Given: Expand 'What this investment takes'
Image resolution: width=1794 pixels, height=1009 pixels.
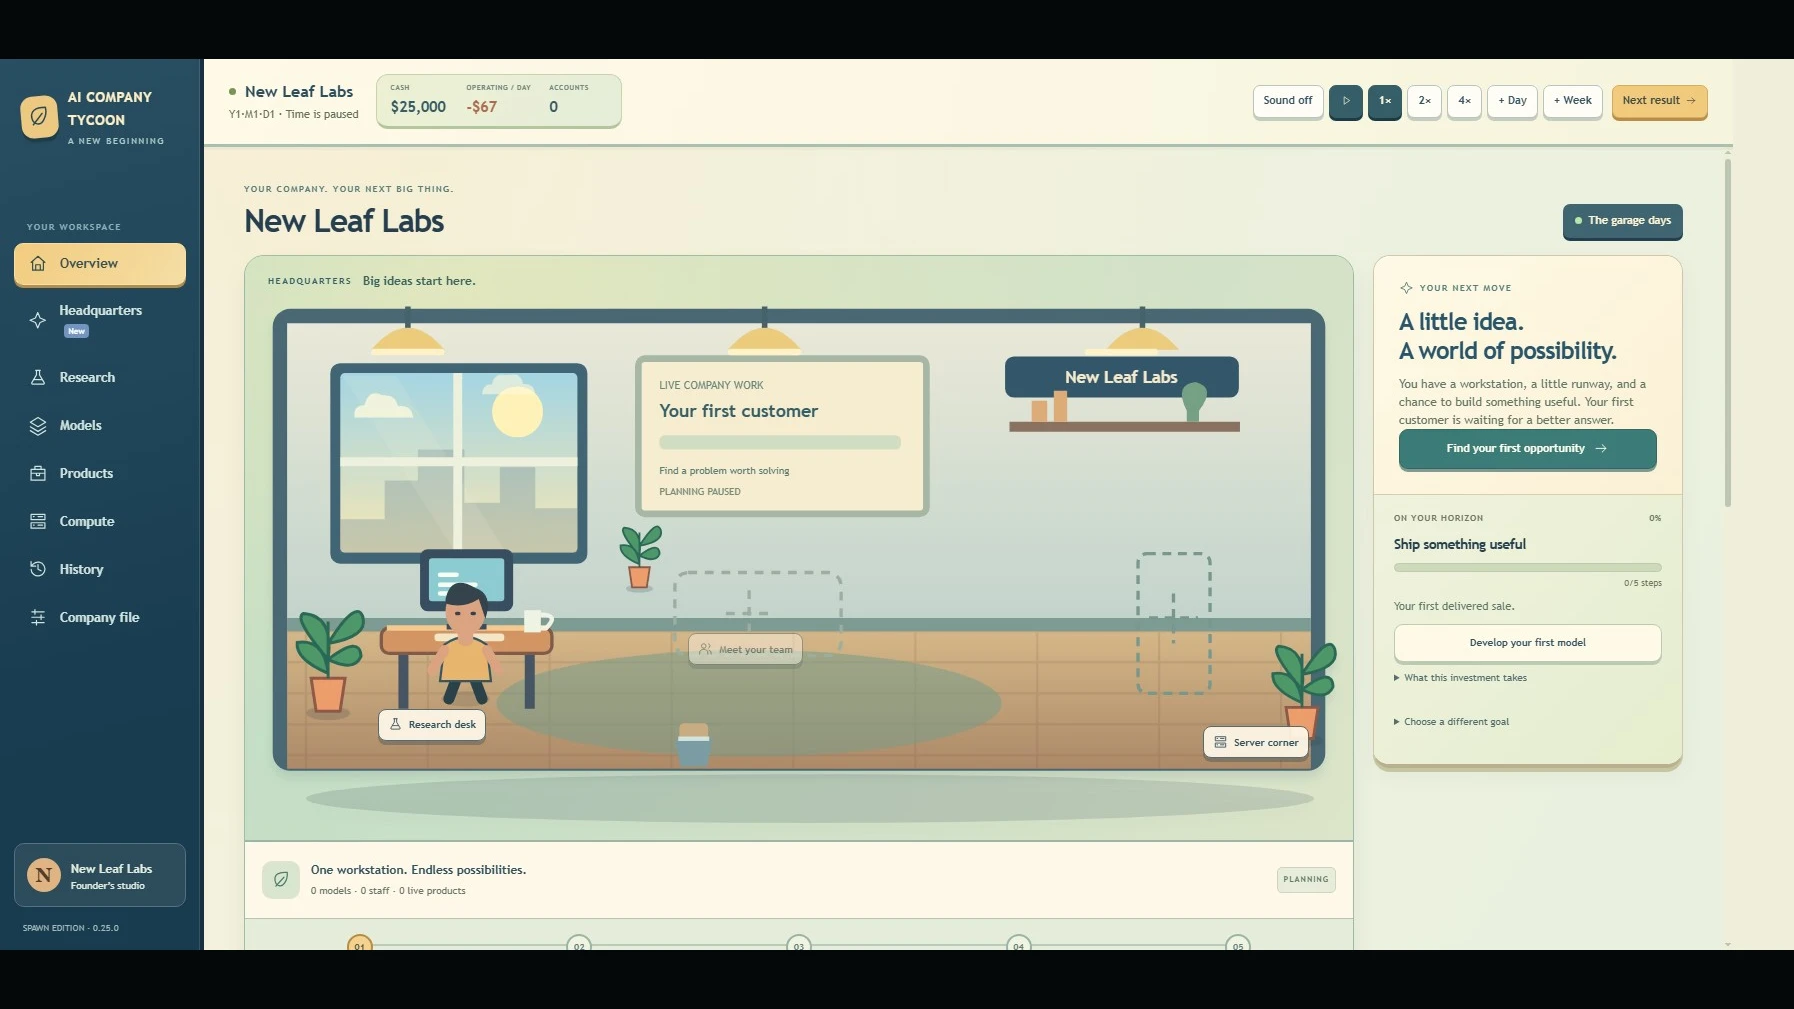Looking at the screenshot, I should click(x=1460, y=678).
